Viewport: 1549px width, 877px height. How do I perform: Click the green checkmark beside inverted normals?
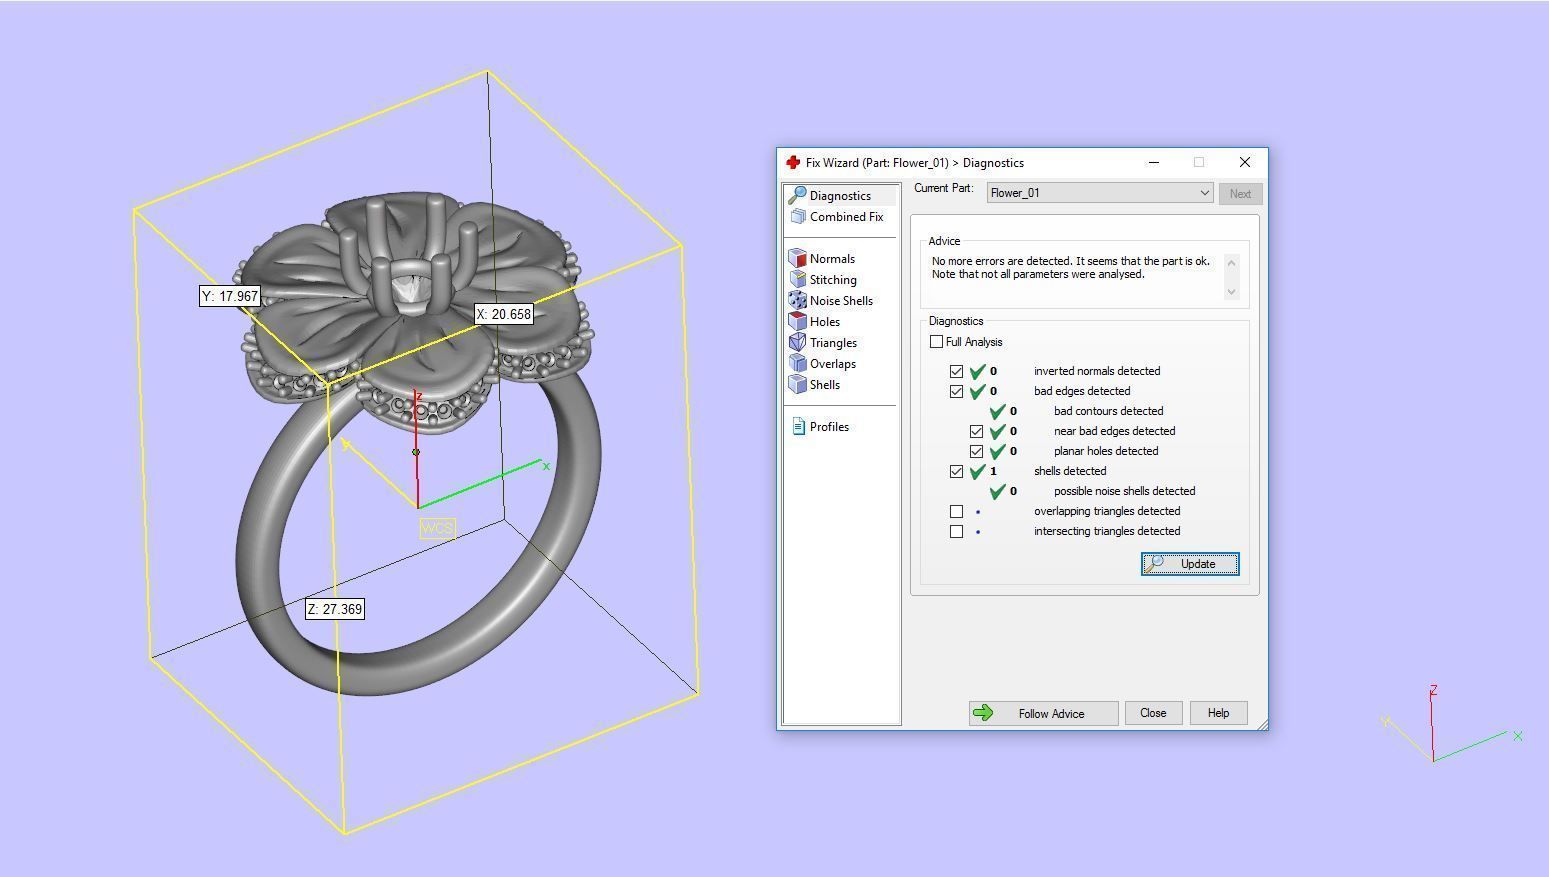pos(978,371)
